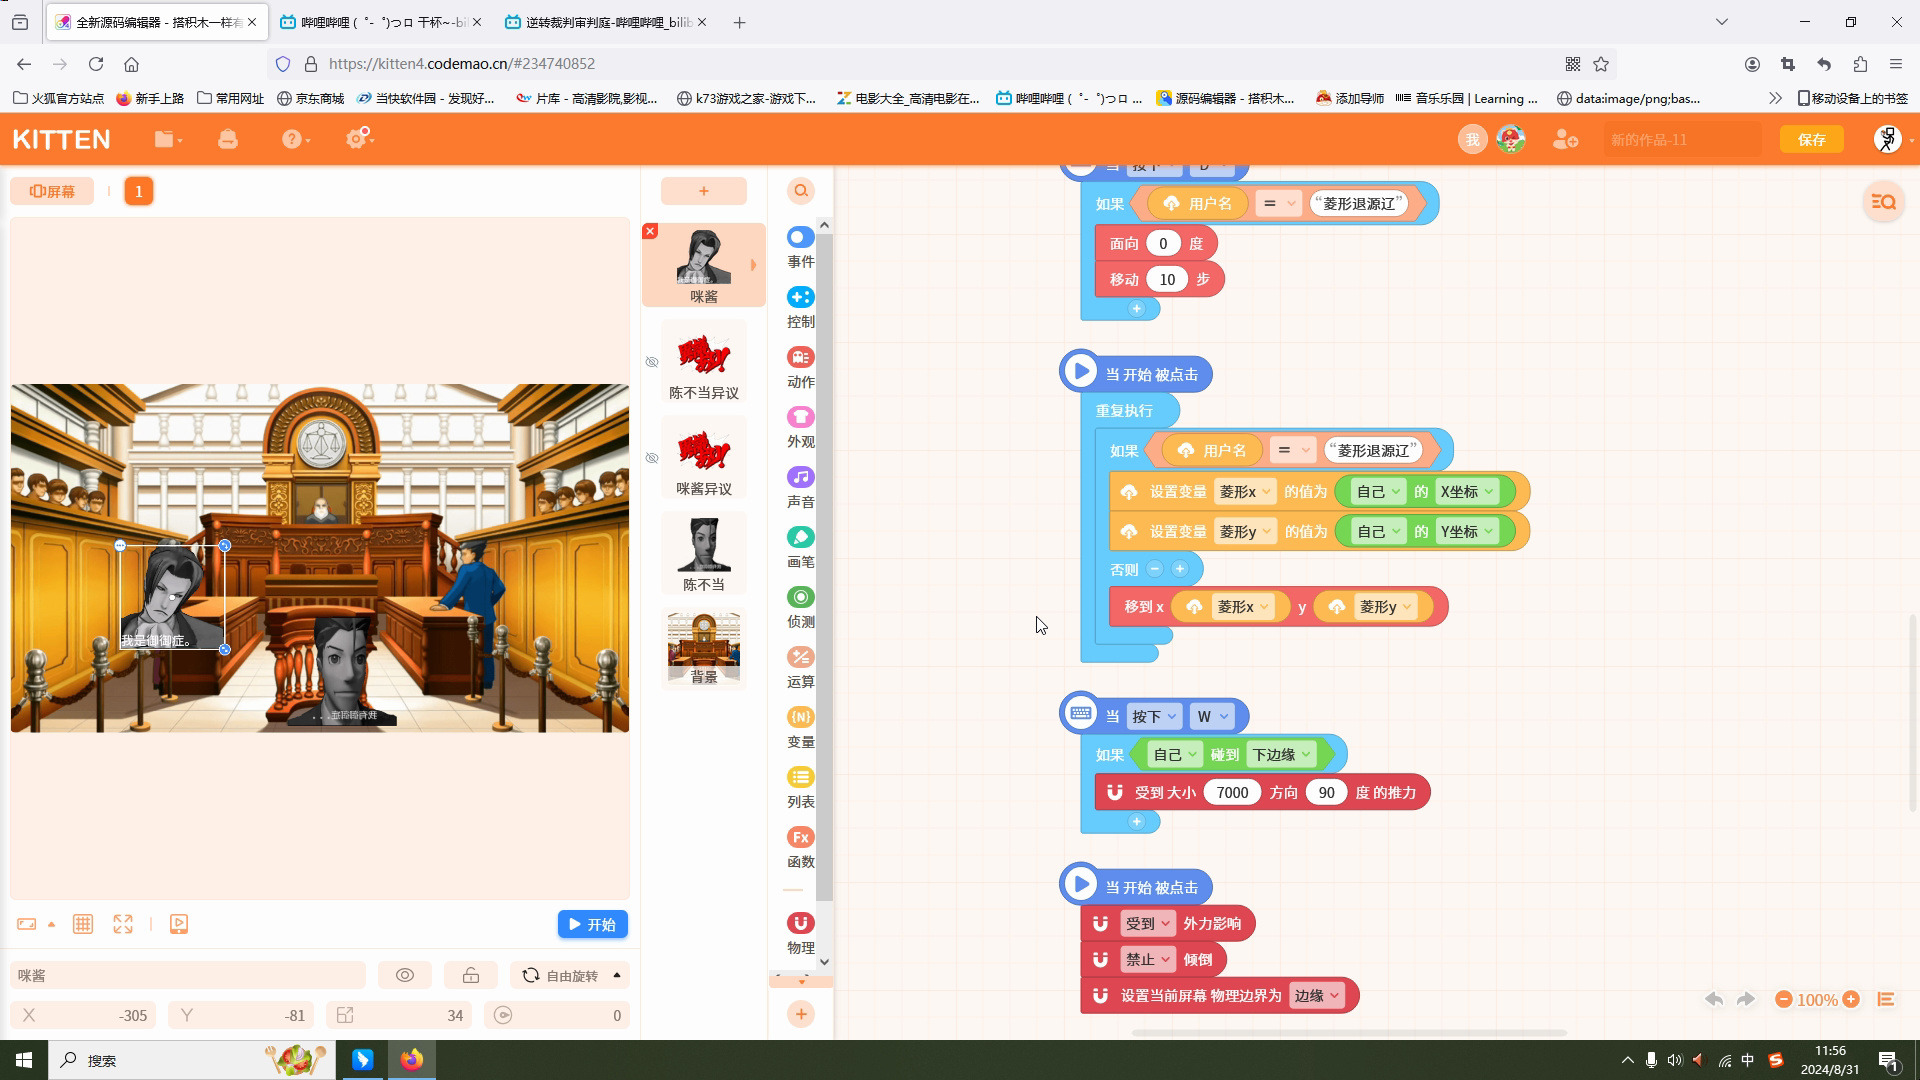Click the 保存 save button
Screen dimensions: 1920x1080
coord(1811,139)
